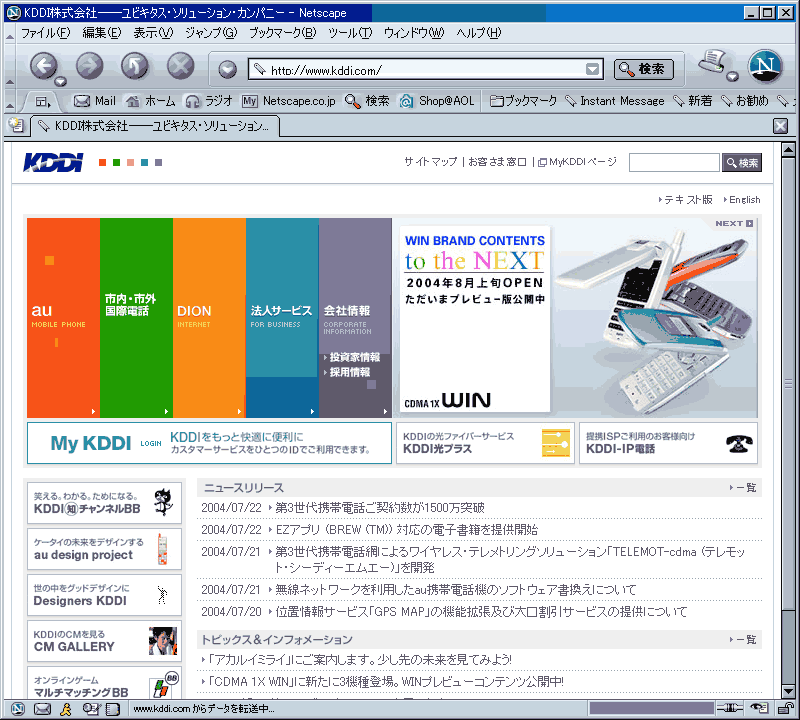
Task: Click the teal 法人サービス FOR BUSINESS panel
Action: [x=282, y=318]
